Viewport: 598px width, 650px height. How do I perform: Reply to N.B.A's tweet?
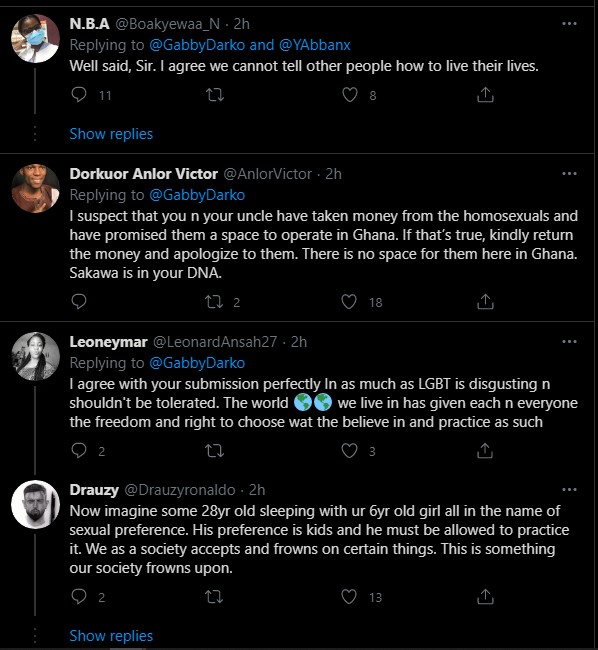[x=79, y=95]
